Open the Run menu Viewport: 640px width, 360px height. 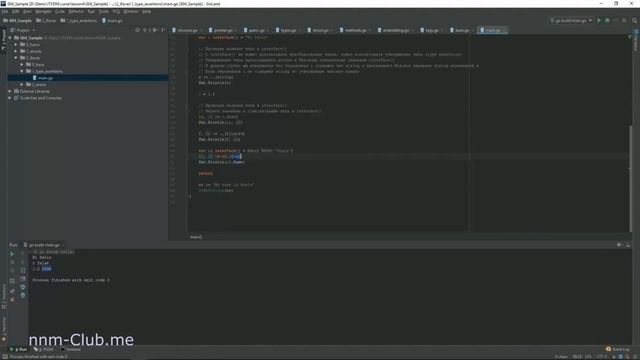91,11
